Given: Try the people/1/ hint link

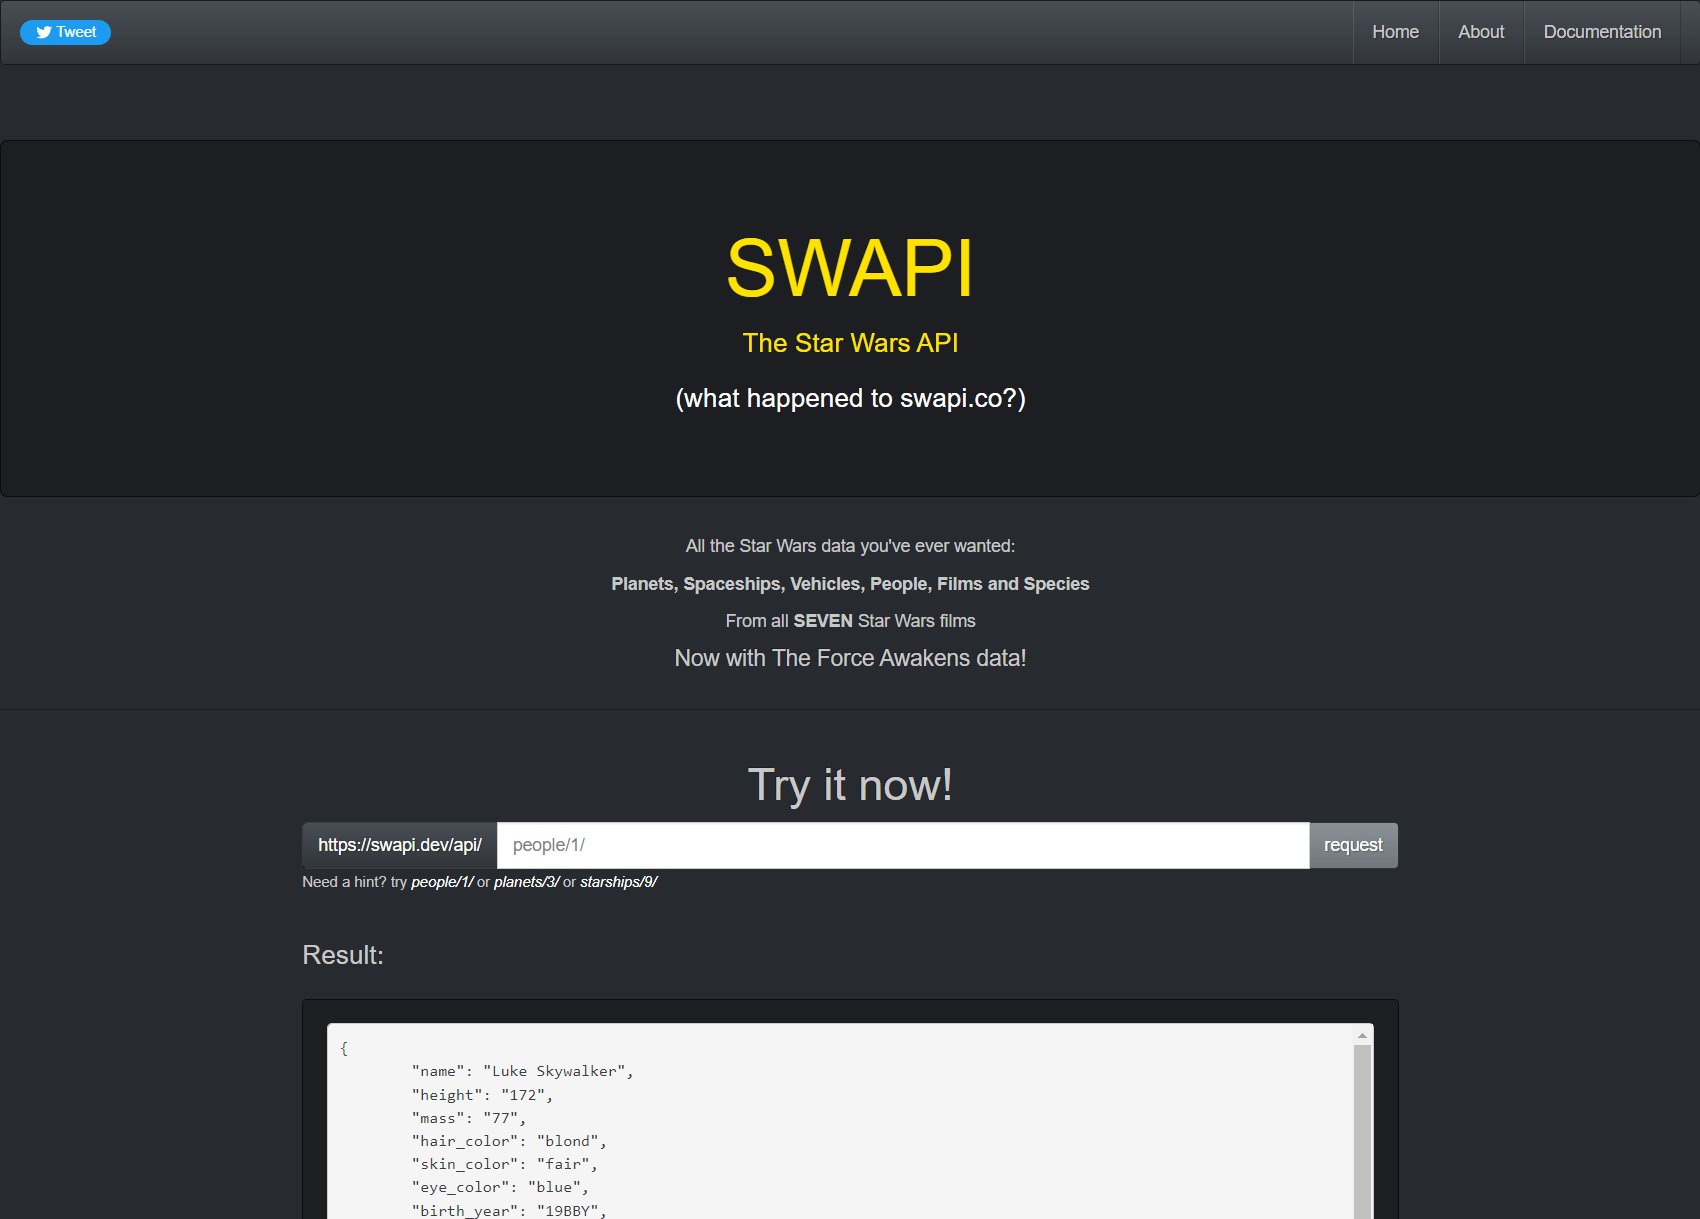Looking at the screenshot, I should point(442,882).
